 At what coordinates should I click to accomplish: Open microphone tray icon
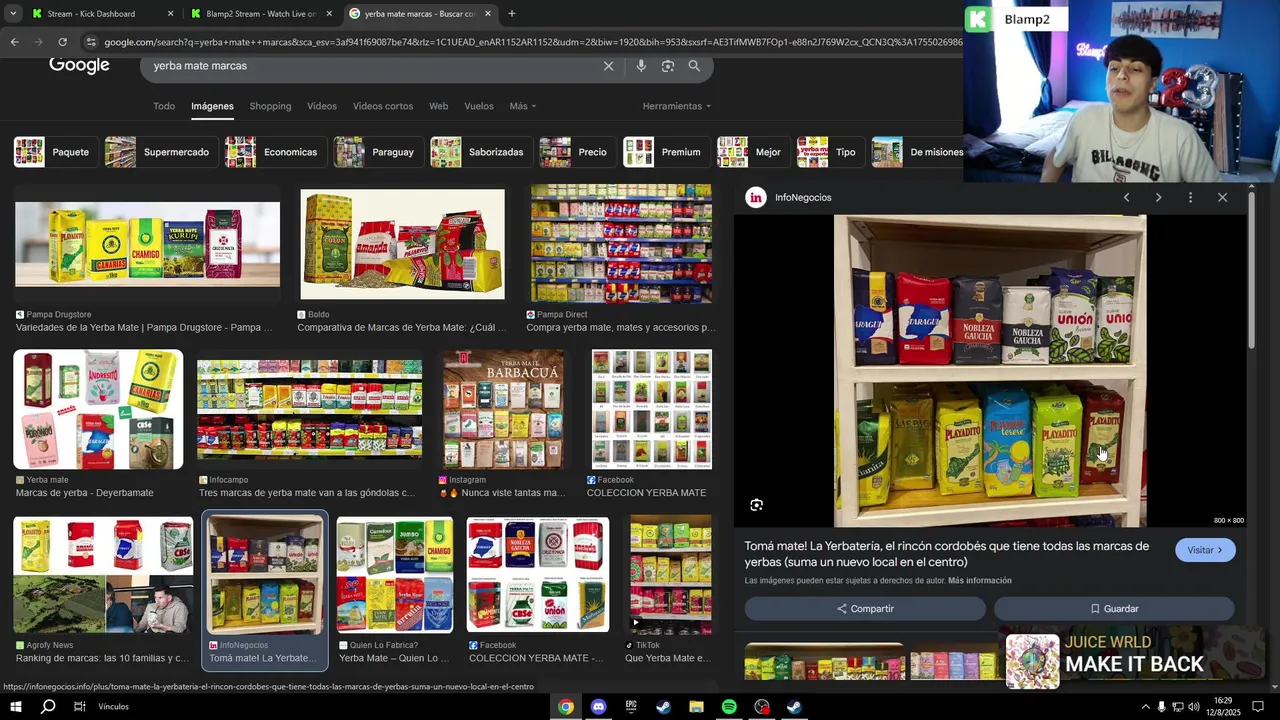[1161, 707]
